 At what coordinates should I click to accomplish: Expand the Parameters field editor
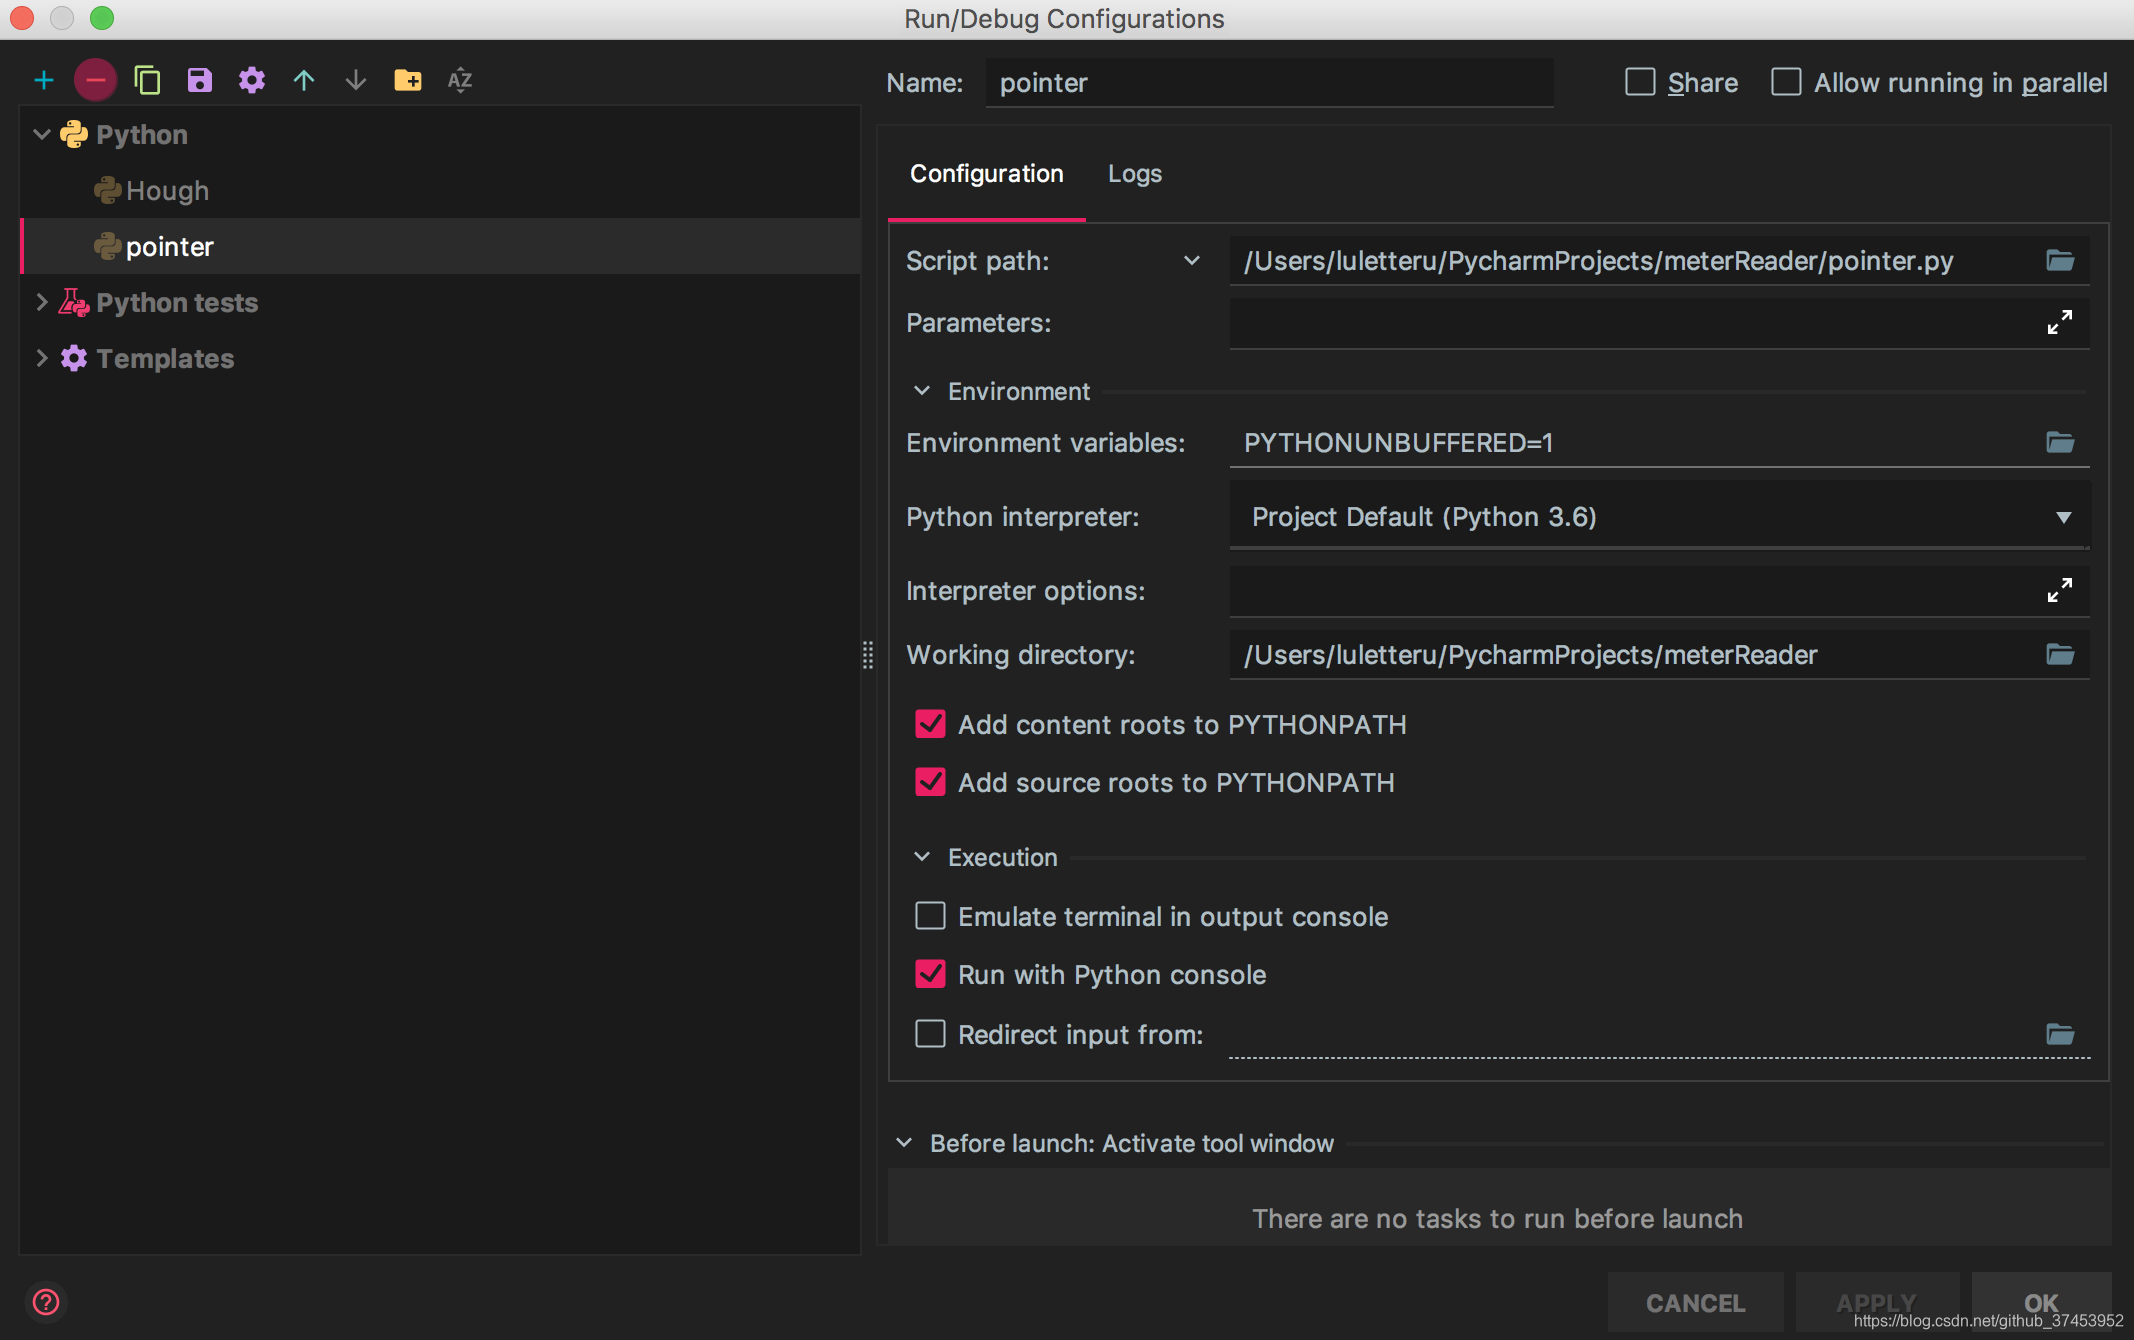(x=2060, y=323)
